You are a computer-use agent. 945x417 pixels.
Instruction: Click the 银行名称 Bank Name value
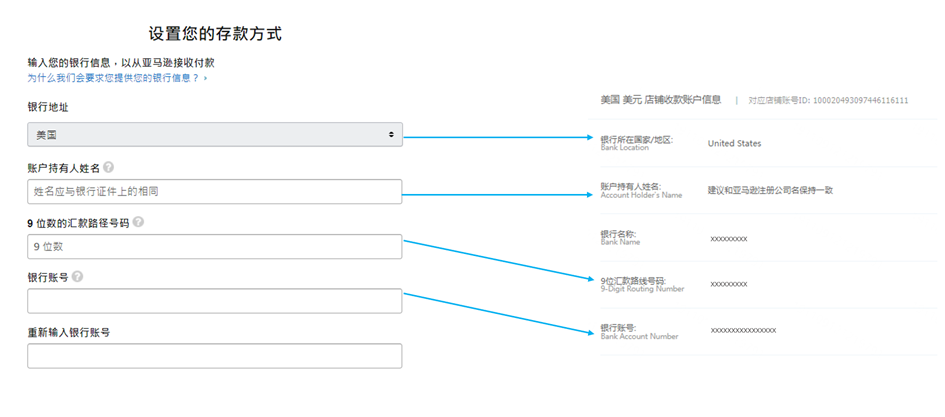[728, 239]
